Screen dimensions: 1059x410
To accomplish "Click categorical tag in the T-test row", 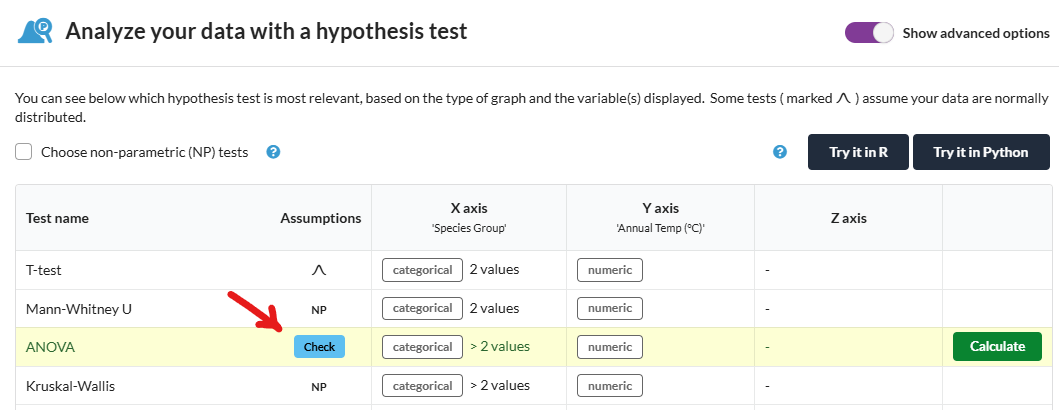I will click(x=423, y=270).
